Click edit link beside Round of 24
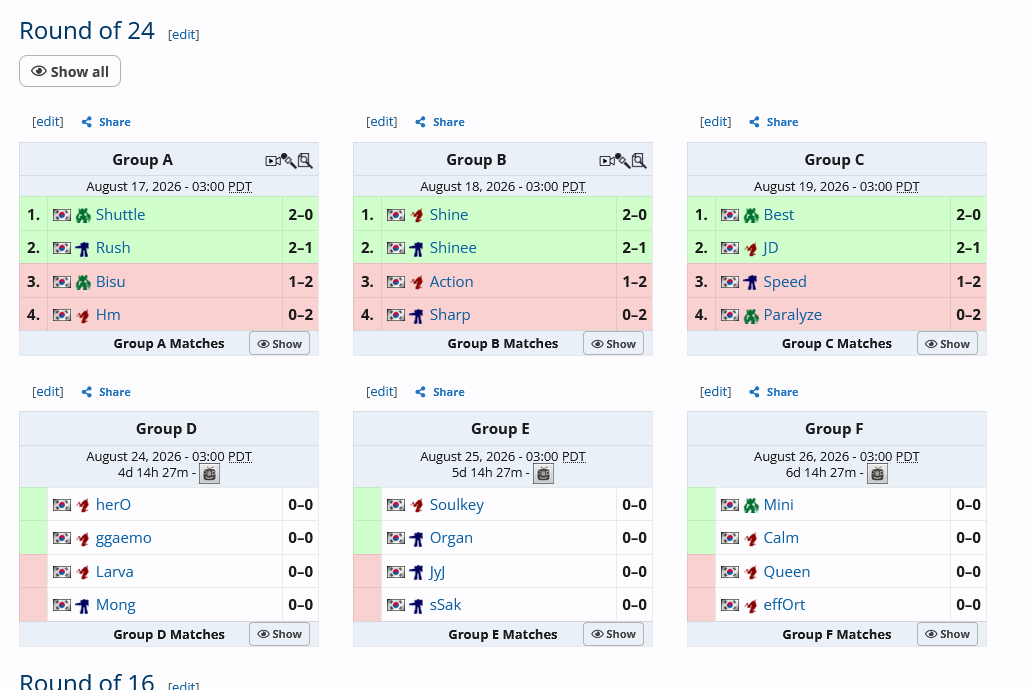Viewport: 1034px width, 690px height. click(183, 34)
